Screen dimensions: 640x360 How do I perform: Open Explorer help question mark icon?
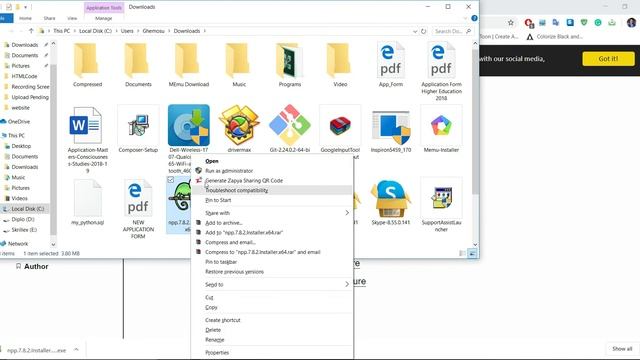[474, 18]
